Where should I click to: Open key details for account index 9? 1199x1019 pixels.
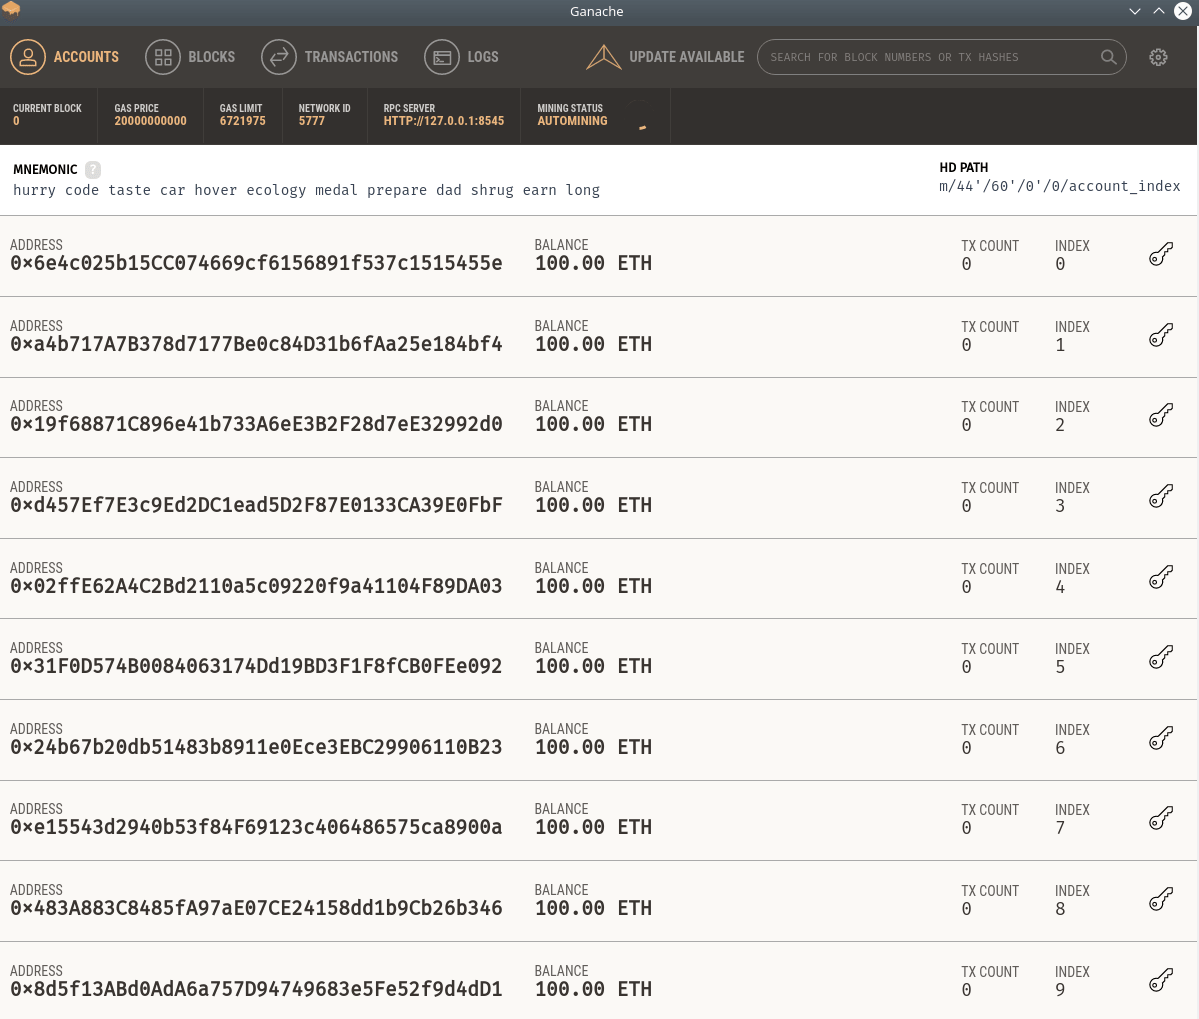pos(1160,981)
